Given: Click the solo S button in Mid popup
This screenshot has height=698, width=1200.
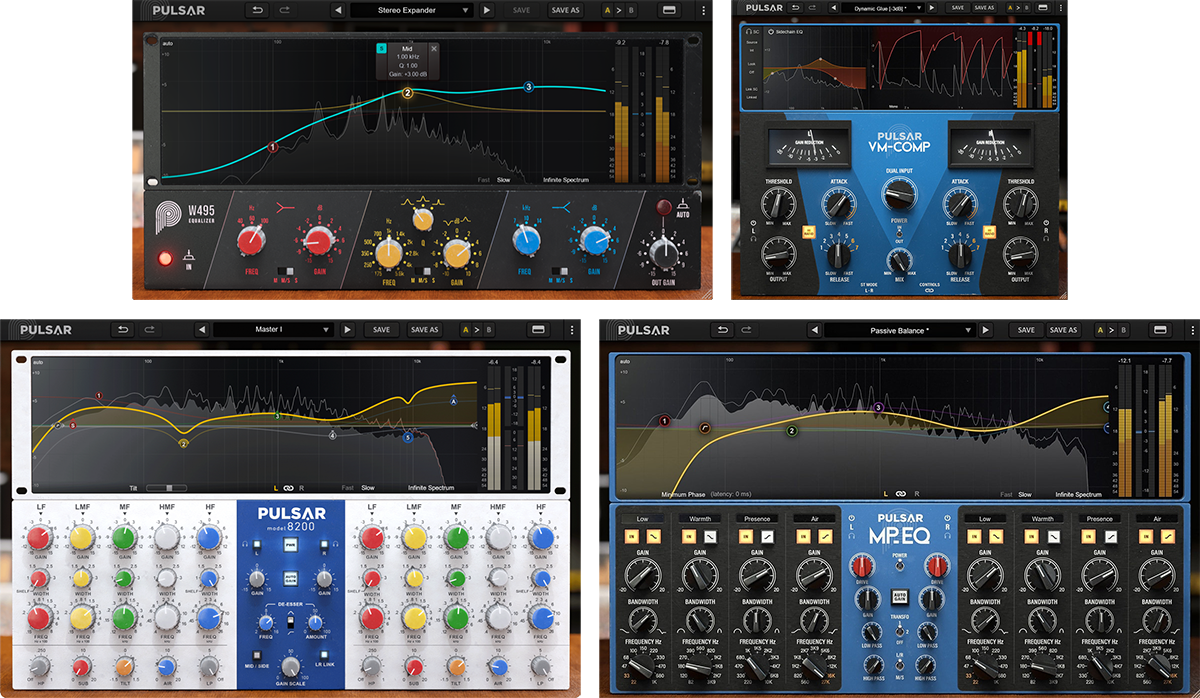Looking at the screenshot, I should click(x=381, y=48).
